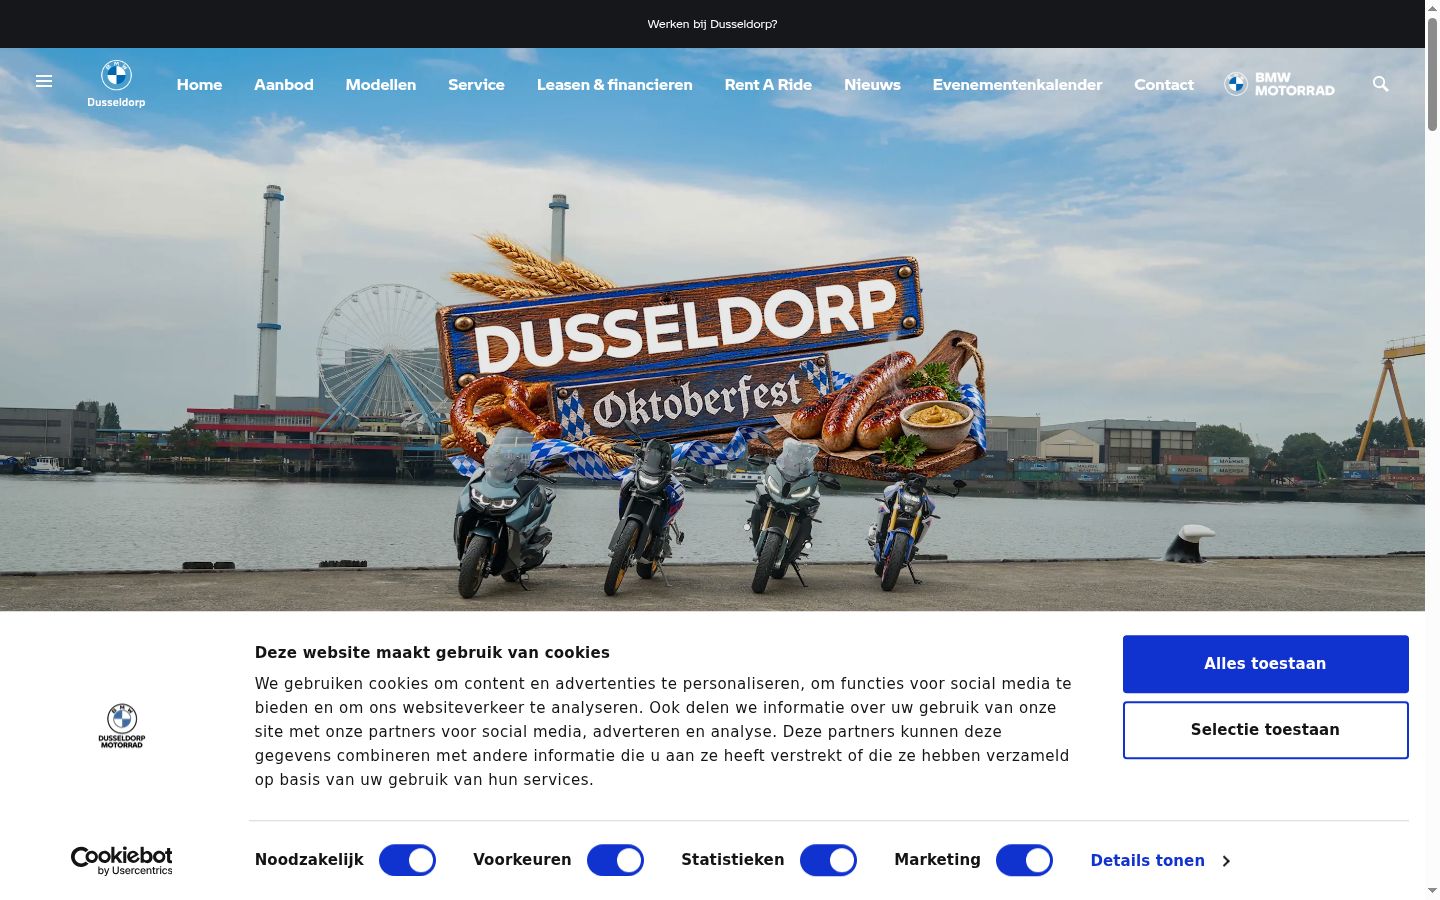
Task: Toggle the Noodzakelijk cookie switch
Action: 407,860
